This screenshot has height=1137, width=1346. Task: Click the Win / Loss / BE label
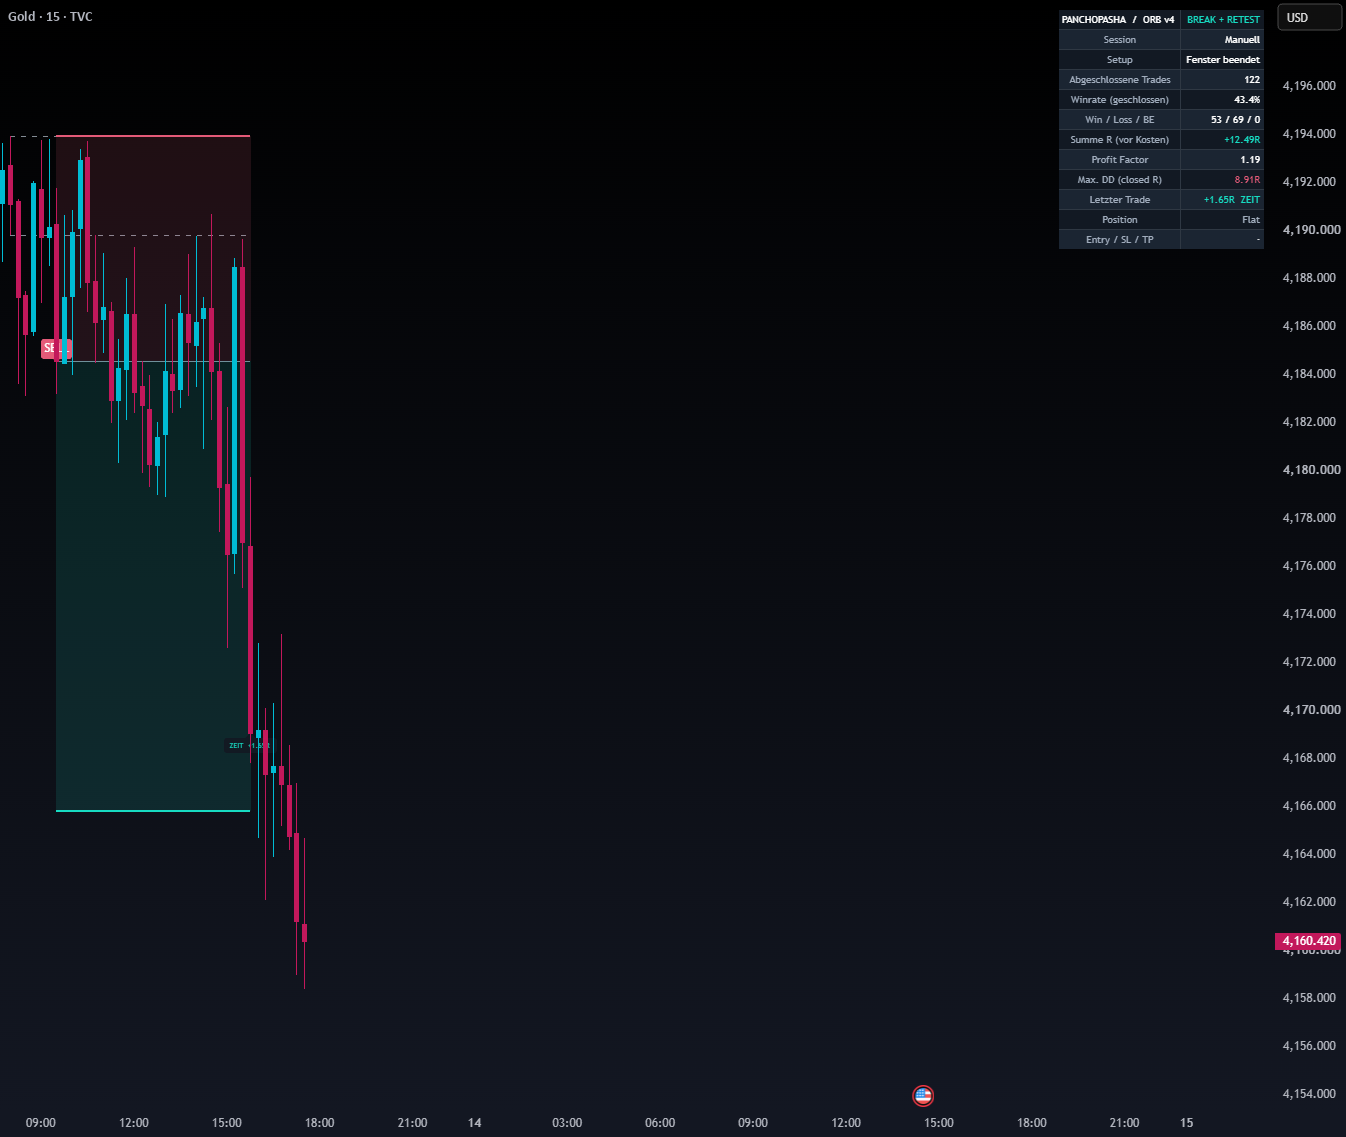click(1119, 120)
